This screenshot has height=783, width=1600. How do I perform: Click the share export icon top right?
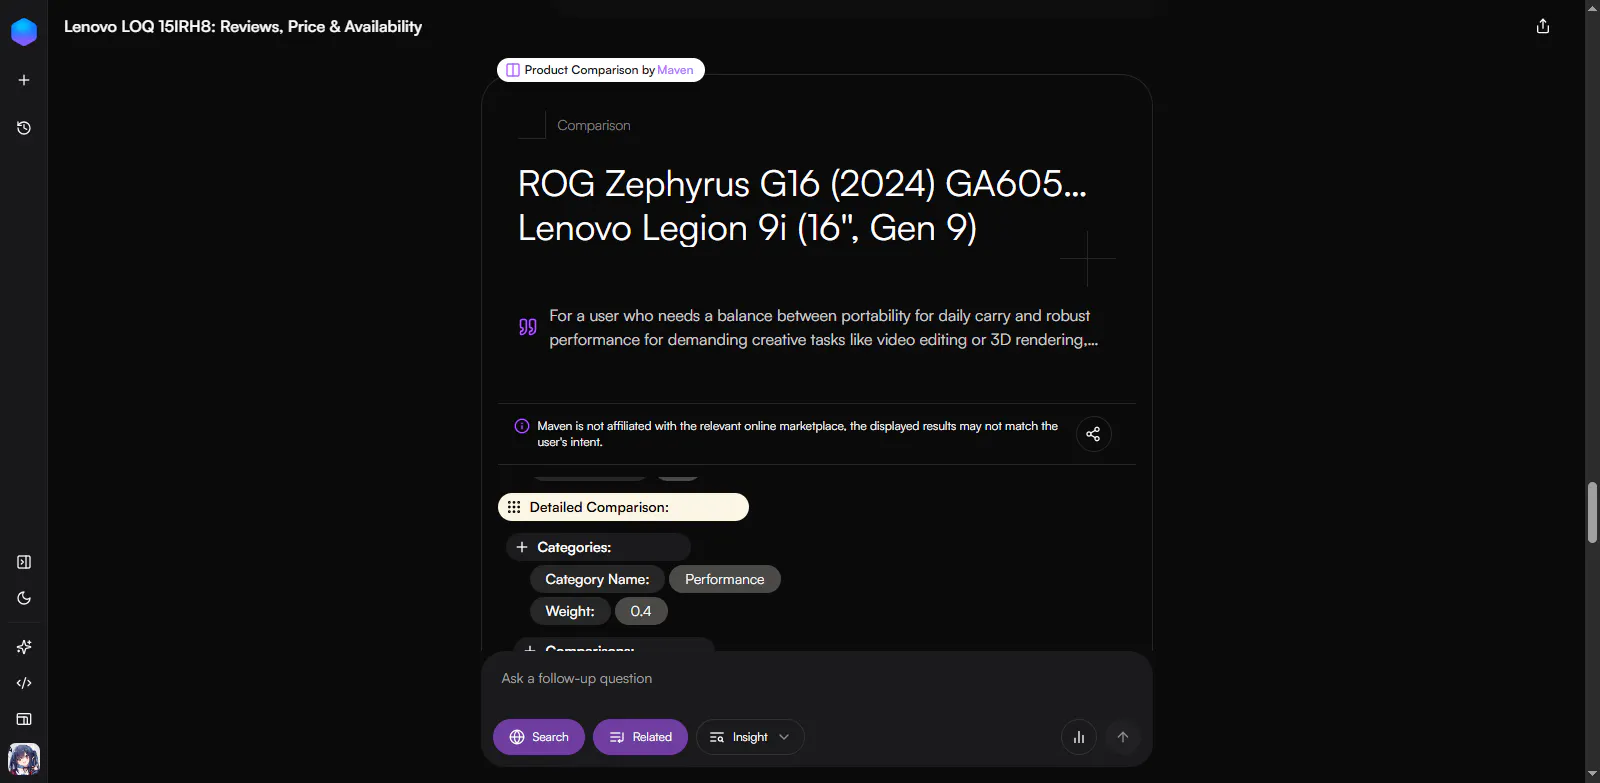tap(1543, 26)
